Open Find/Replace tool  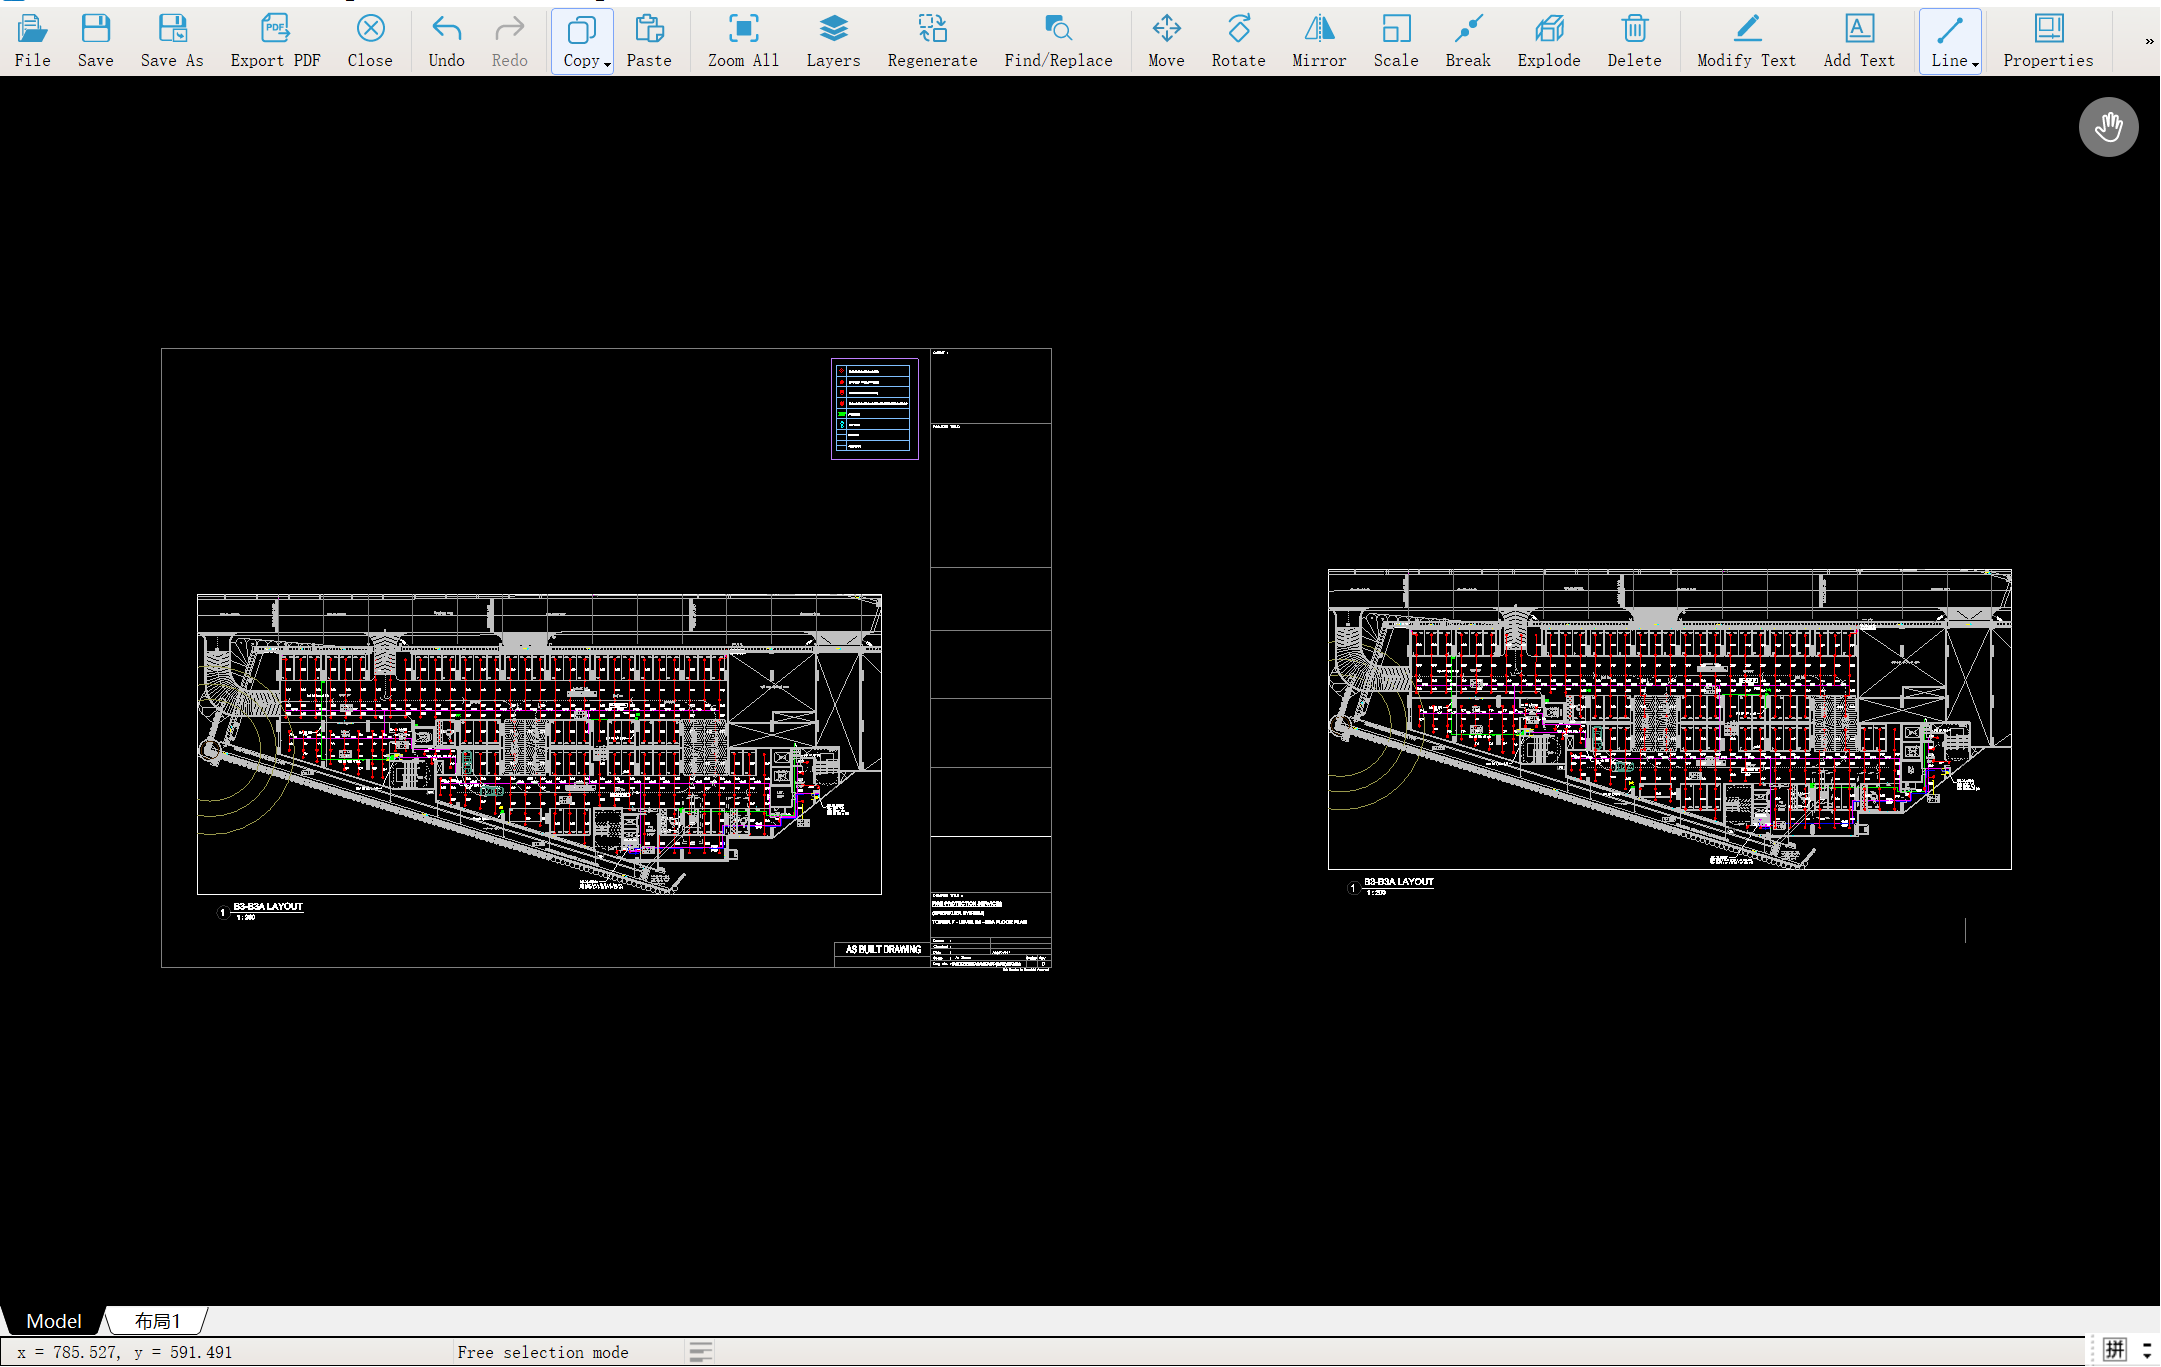tap(1058, 40)
